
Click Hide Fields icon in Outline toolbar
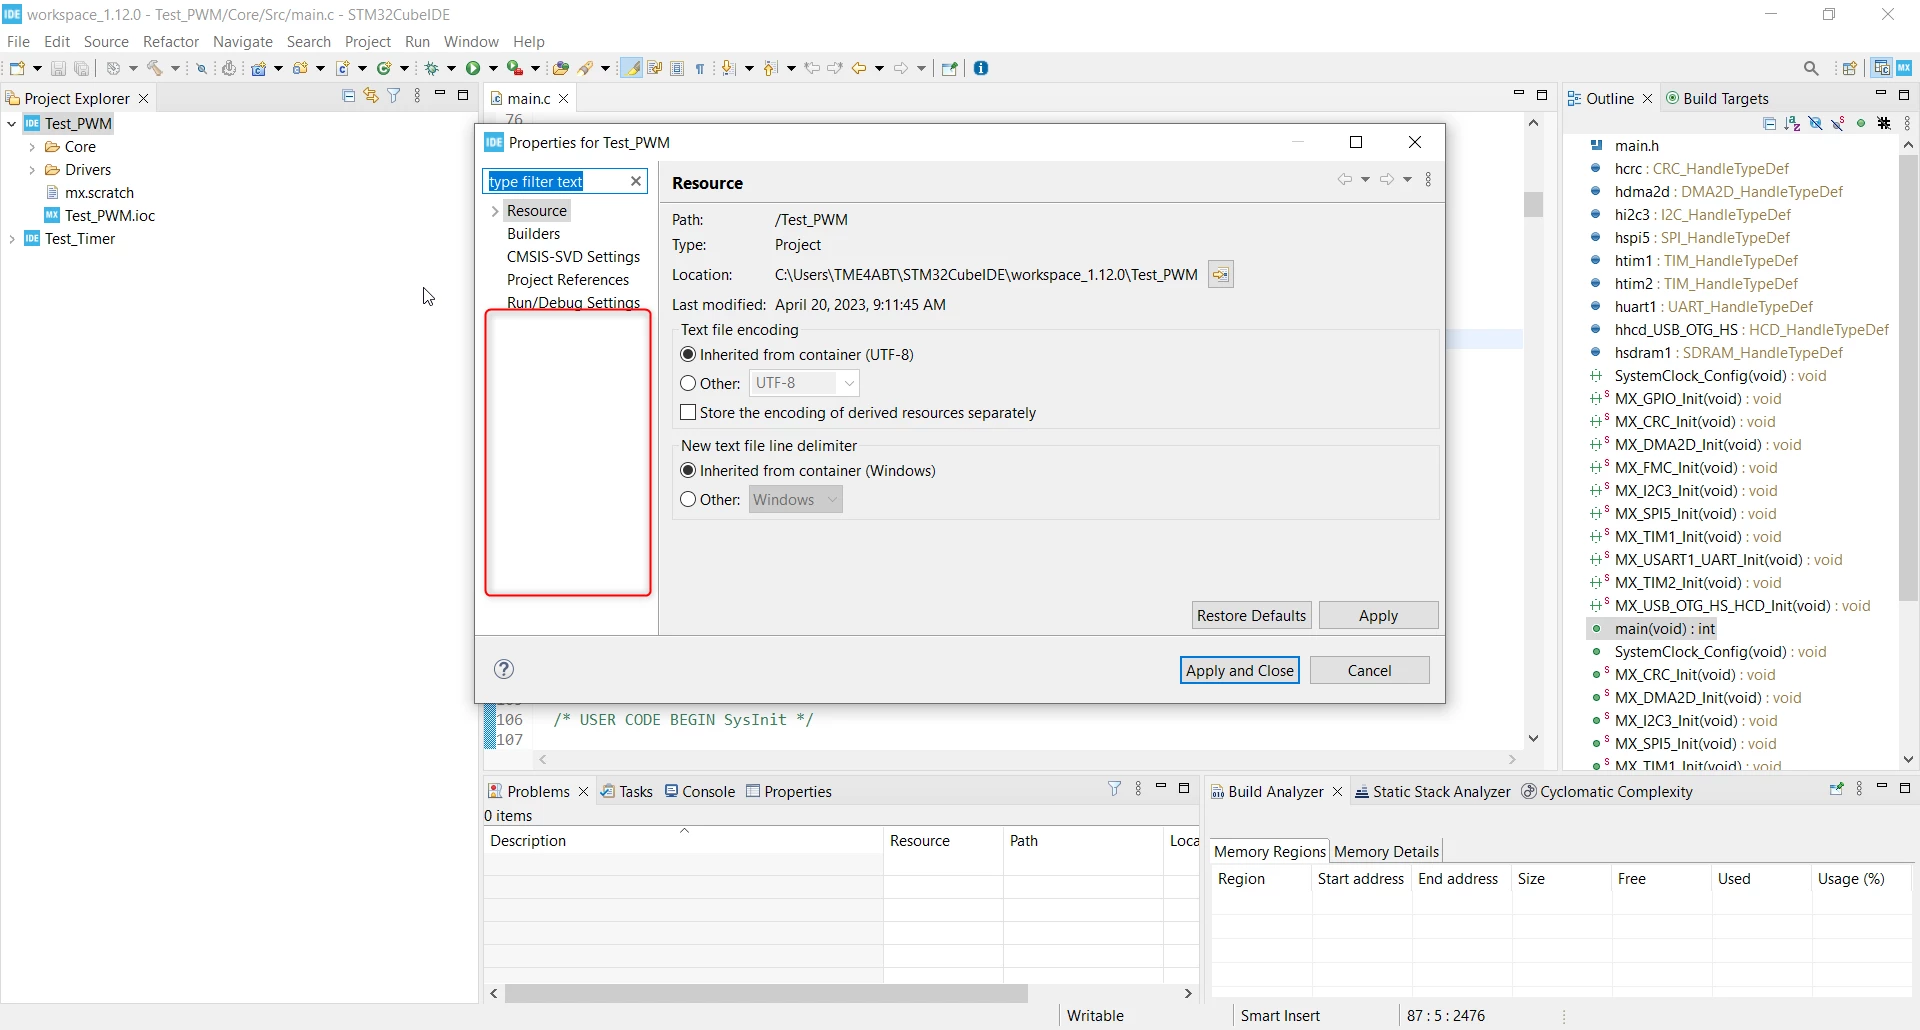tap(1815, 123)
